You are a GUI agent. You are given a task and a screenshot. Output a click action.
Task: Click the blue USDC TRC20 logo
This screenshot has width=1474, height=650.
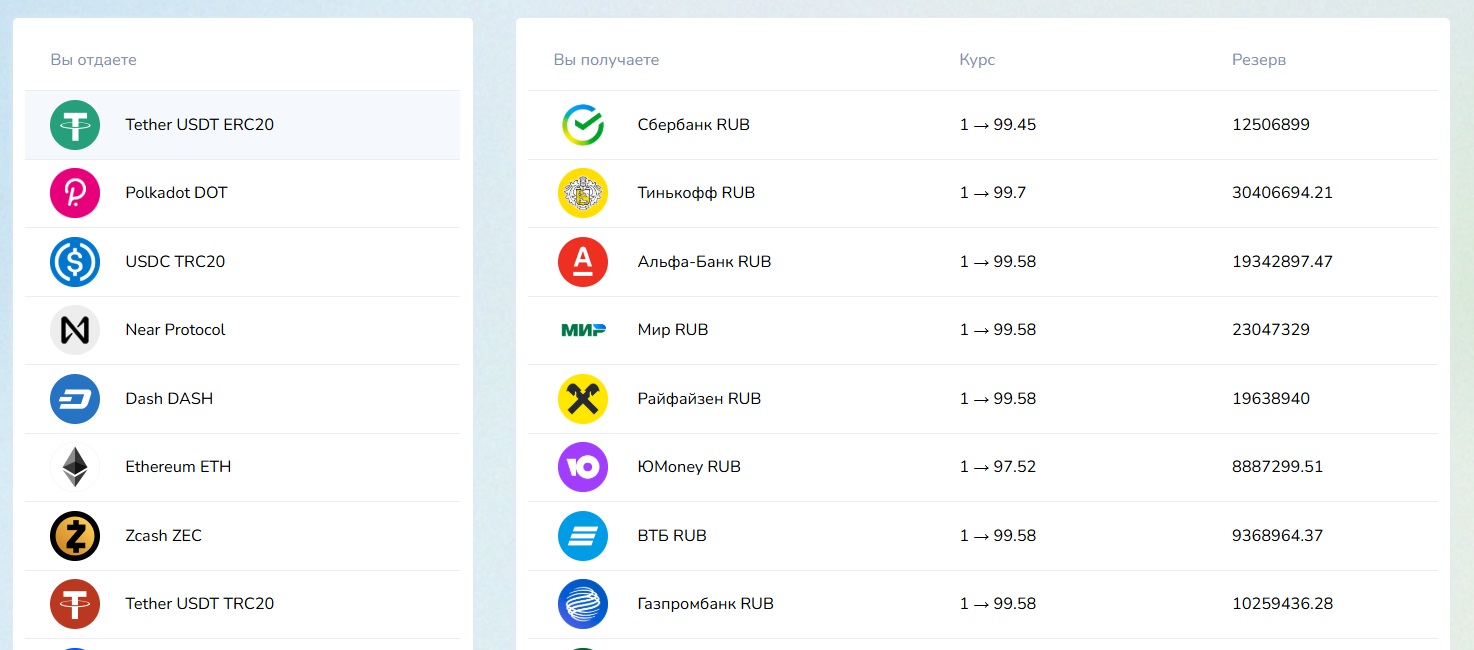coord(75,262)
